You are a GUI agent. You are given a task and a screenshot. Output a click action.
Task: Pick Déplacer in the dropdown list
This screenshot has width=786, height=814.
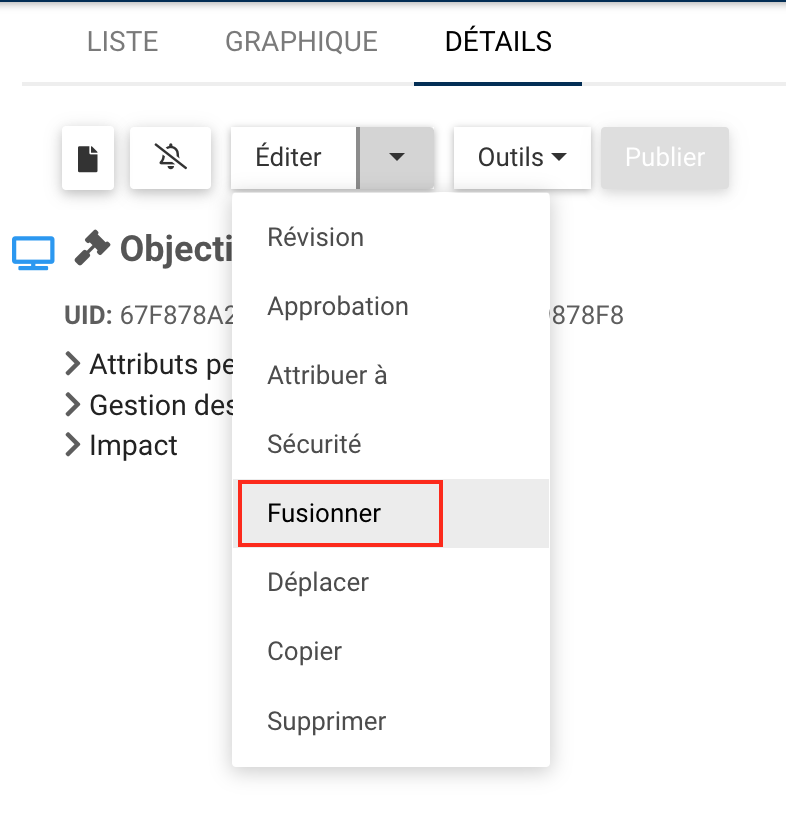coord(318,583)
